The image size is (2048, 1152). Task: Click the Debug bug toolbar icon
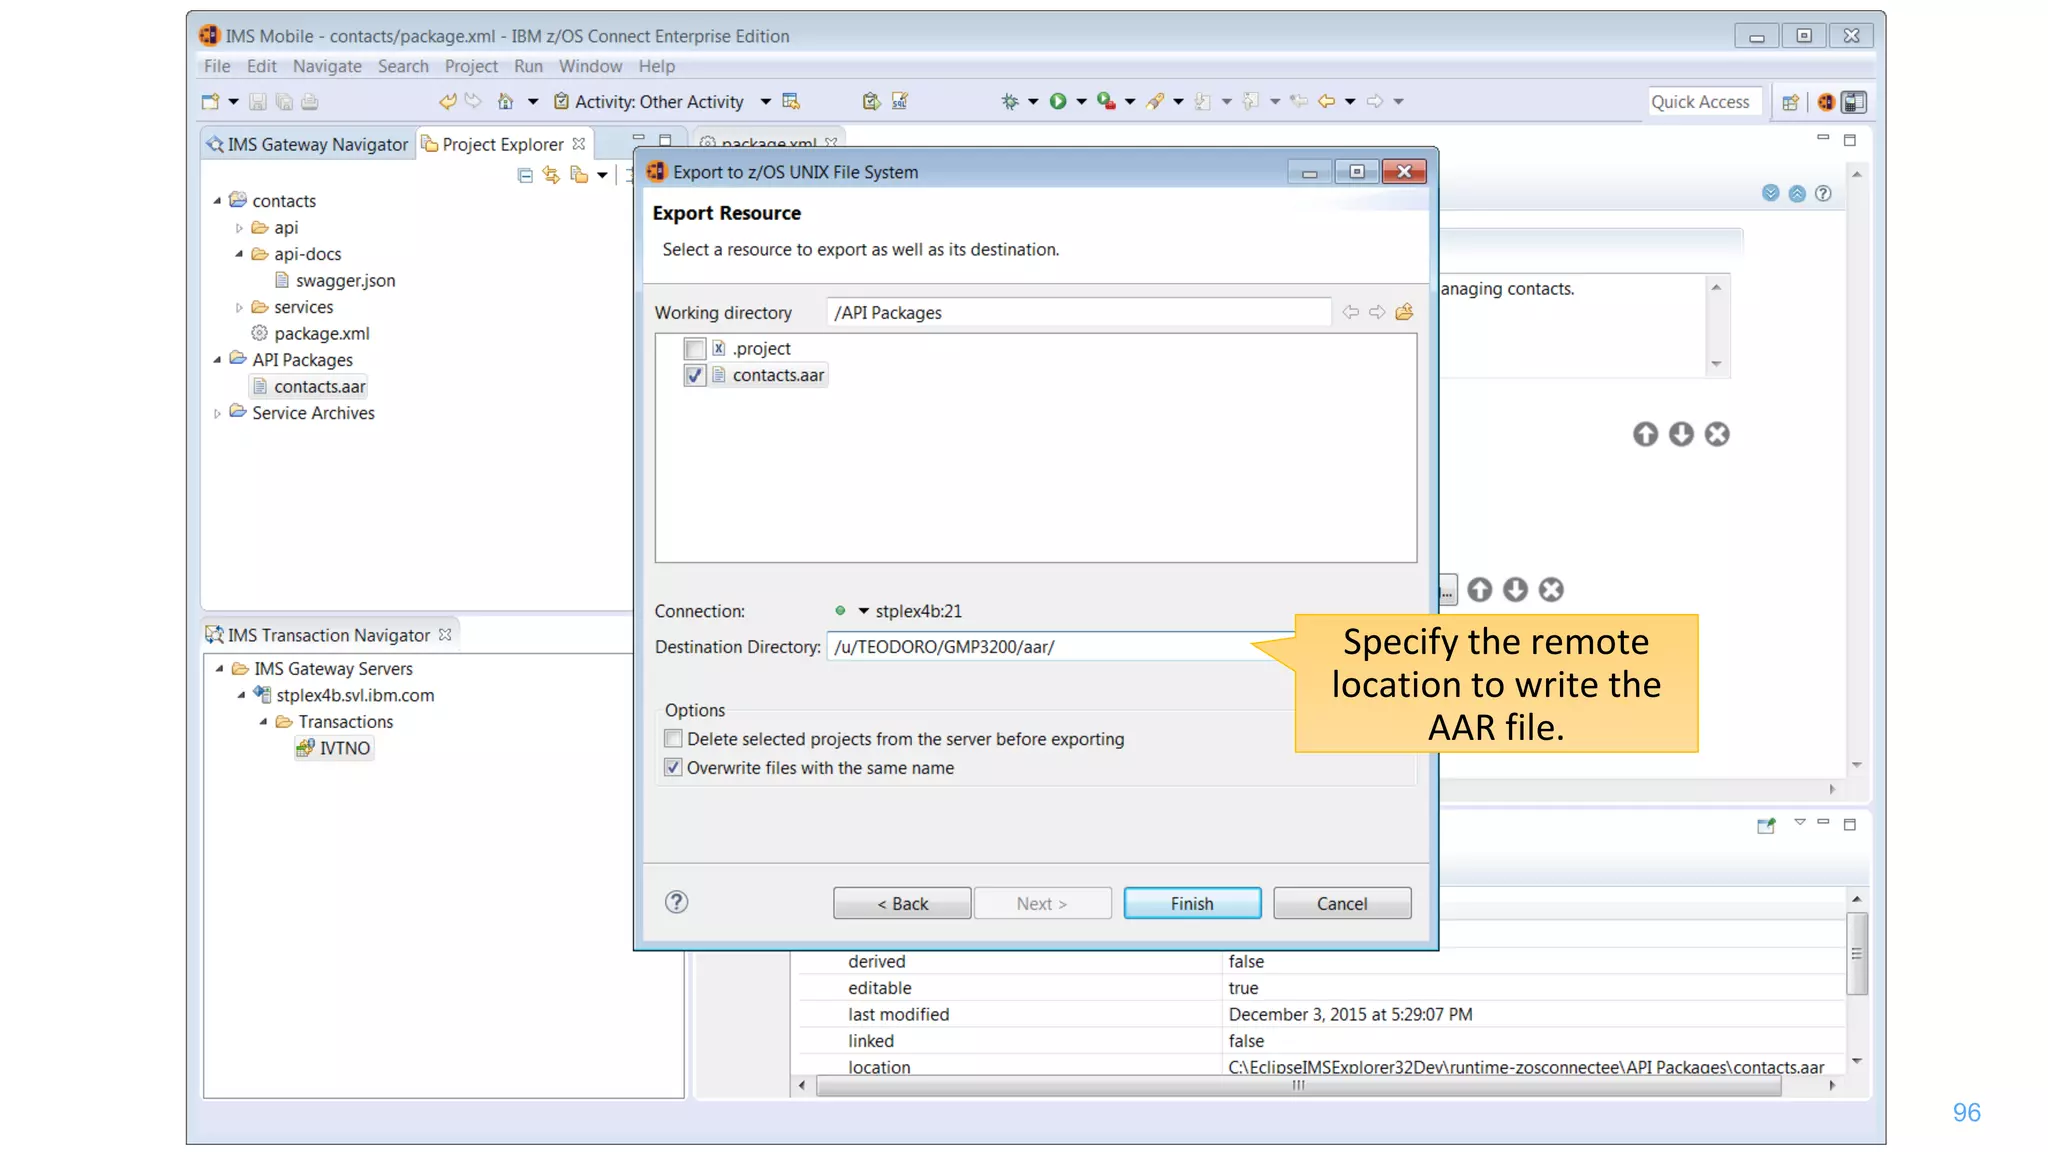coord(1010,101)
